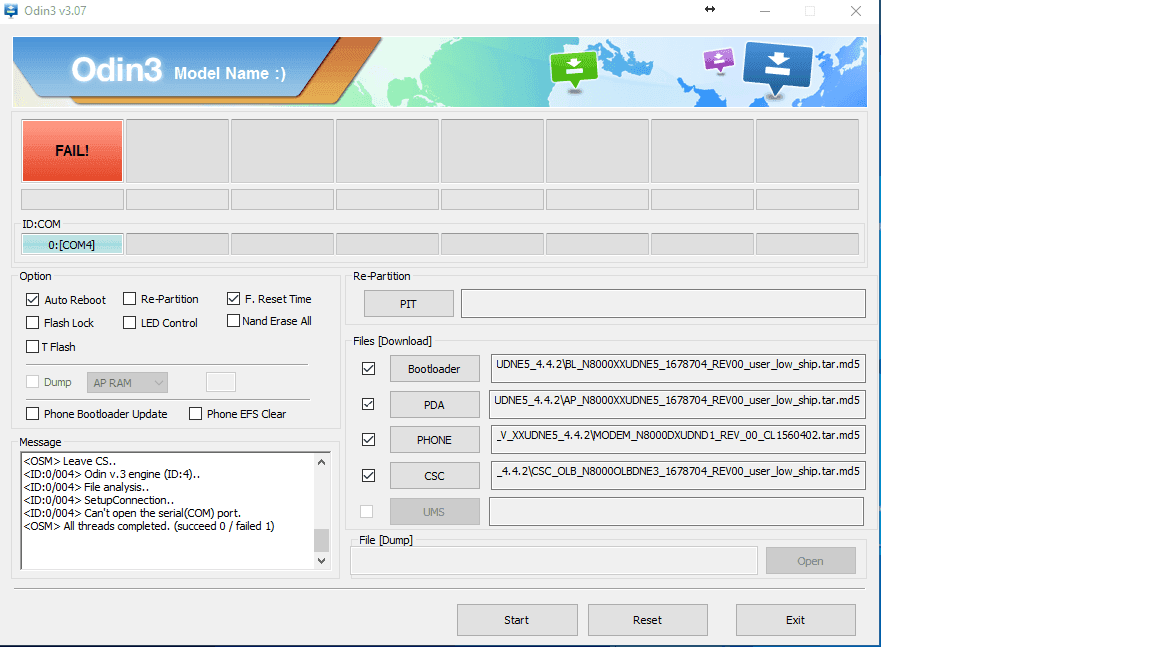Click the Odin3 app icon in title bar
Image resolution: width=1152 pixels, height=648 pixels.
tap(11, 11)
